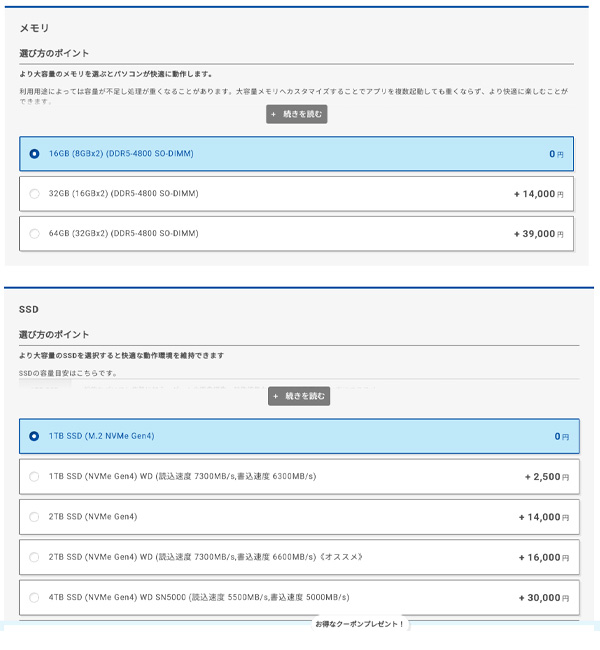Select the default 1TB SSD (M.2 NVMe Gen4)
Image resolution: width=600 pixels, height=650 pixels.
pos(35,436)
